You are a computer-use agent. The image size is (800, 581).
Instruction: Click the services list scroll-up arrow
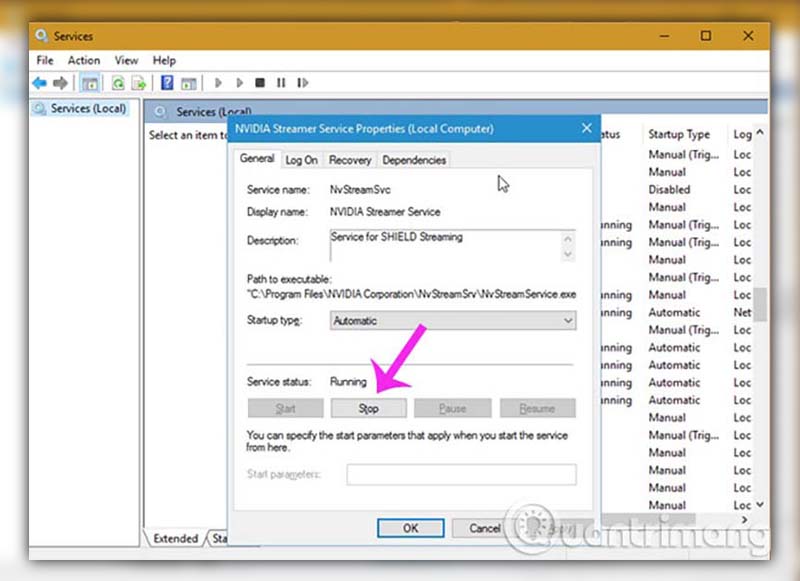[760, 133]
